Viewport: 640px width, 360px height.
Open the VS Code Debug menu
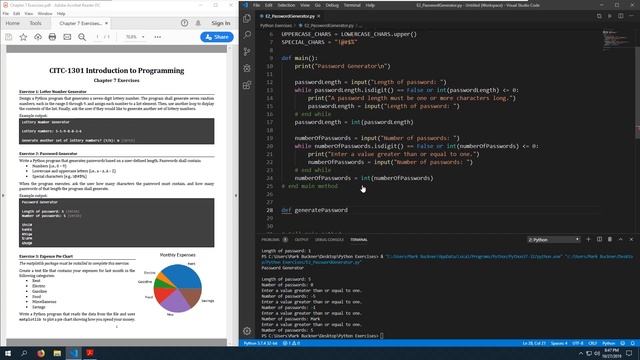[332, 5]
